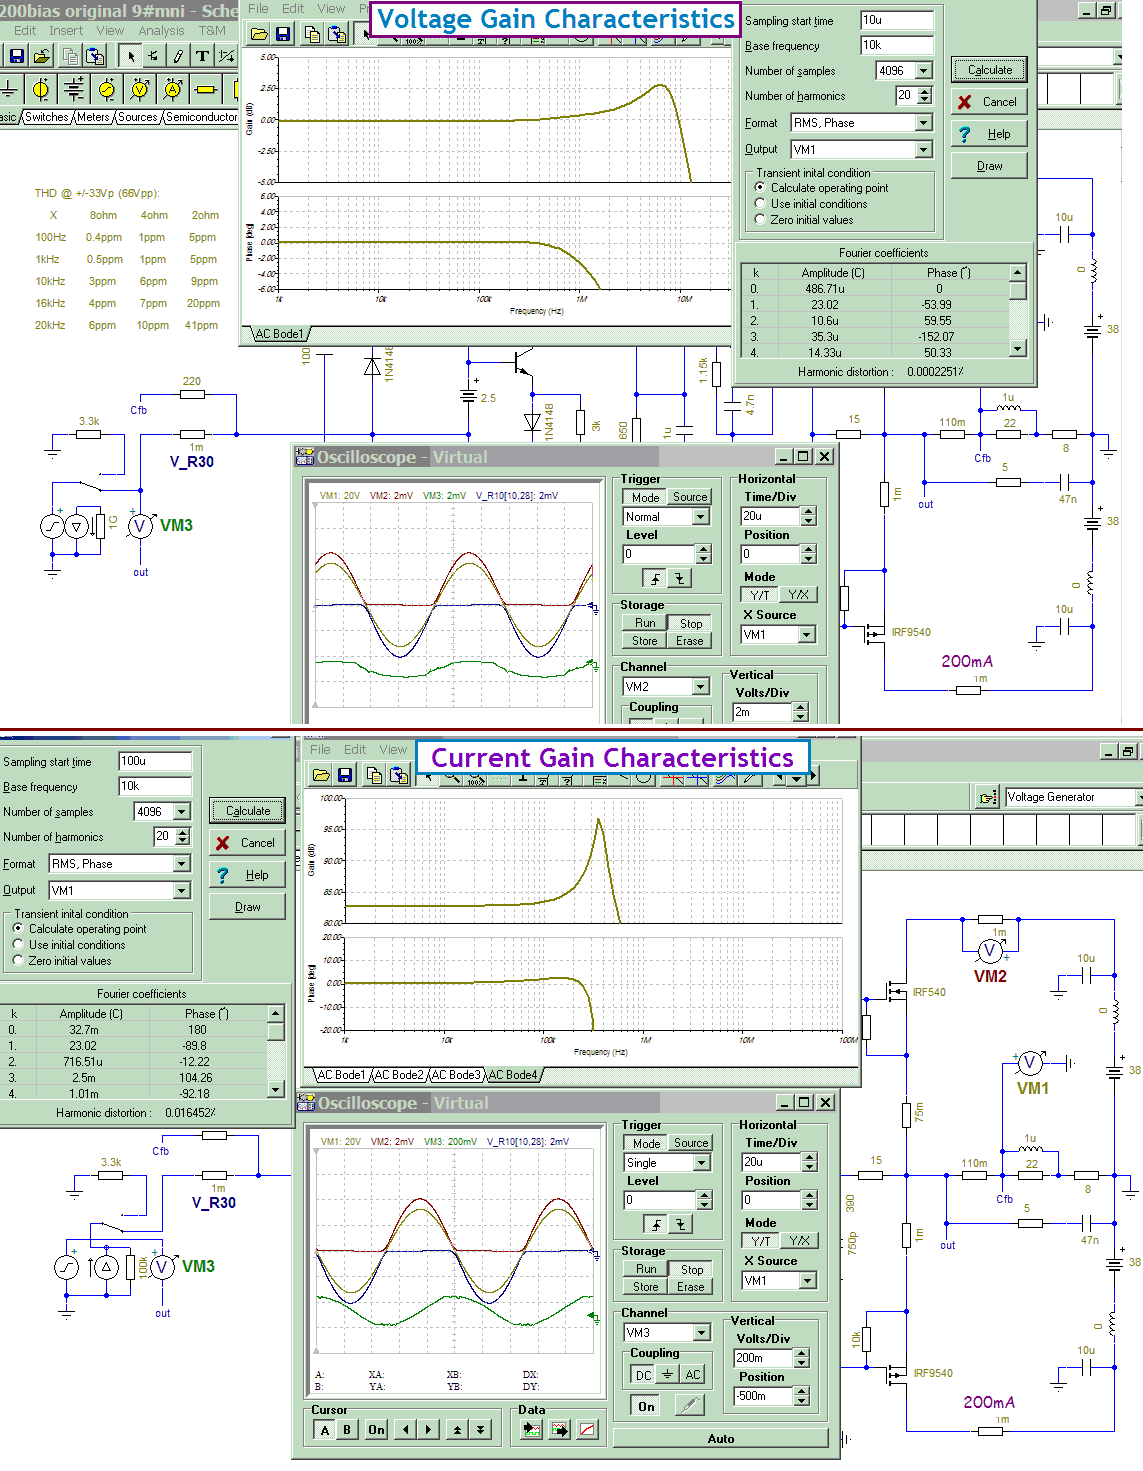The width and height of the screenshot is (1143, 1471).
Task: Click falling-edge trigger icon in lower oscilloscope
Action: tap(680, 1224)
